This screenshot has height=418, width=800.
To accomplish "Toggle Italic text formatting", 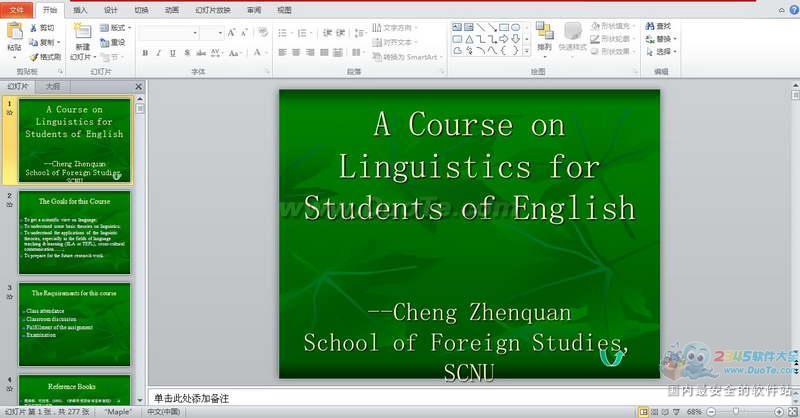I will [159, 53].
